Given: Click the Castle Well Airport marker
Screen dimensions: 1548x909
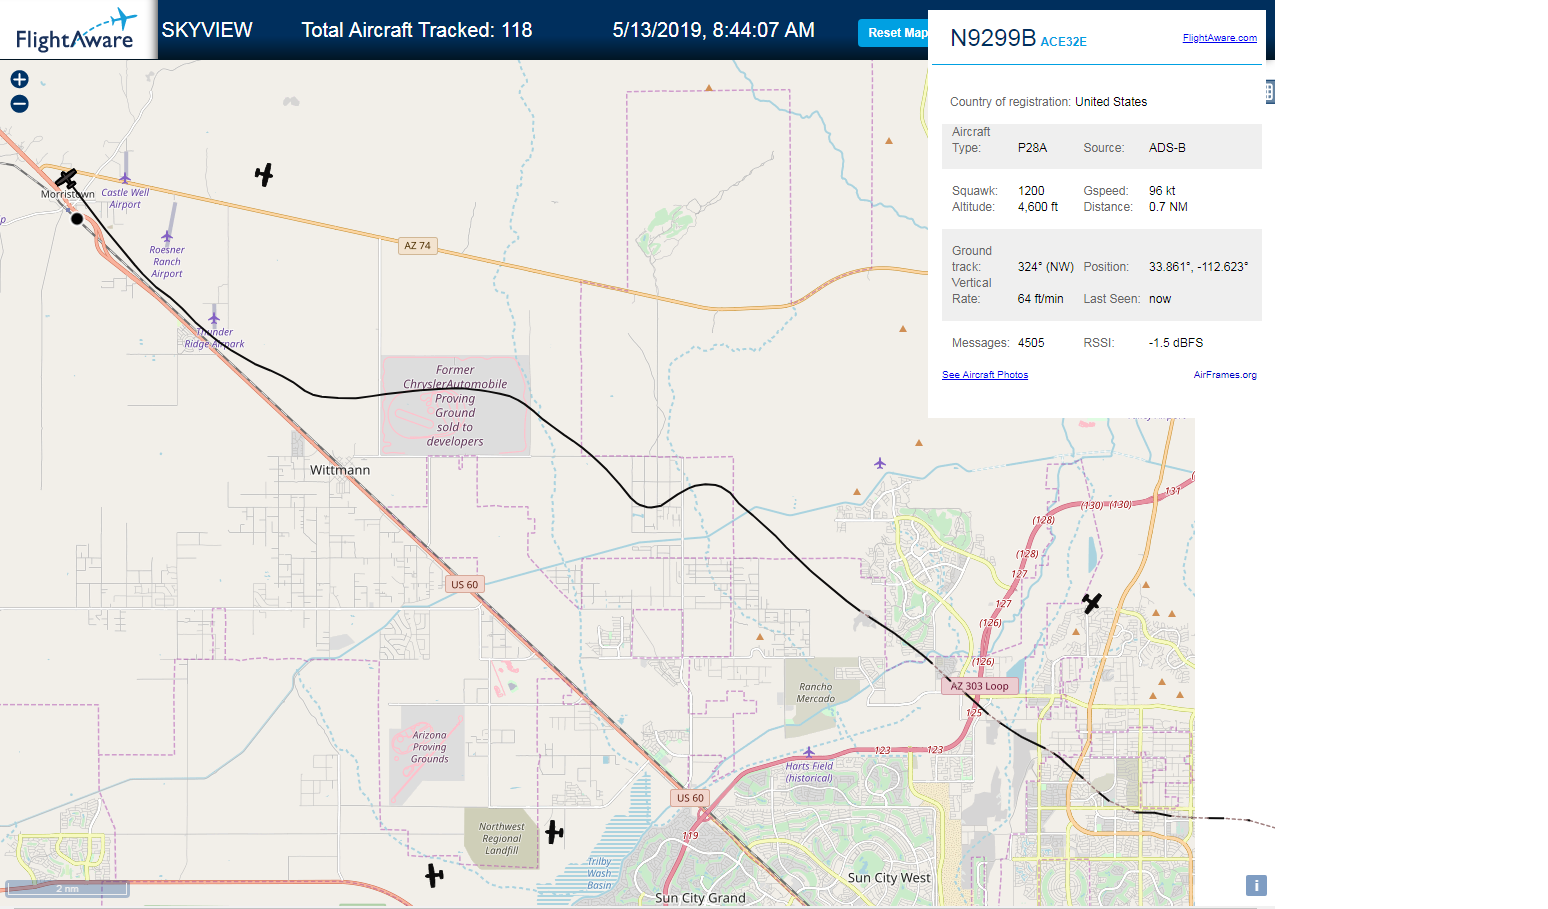Looking at the screenshot, I should tap(125, 179).
